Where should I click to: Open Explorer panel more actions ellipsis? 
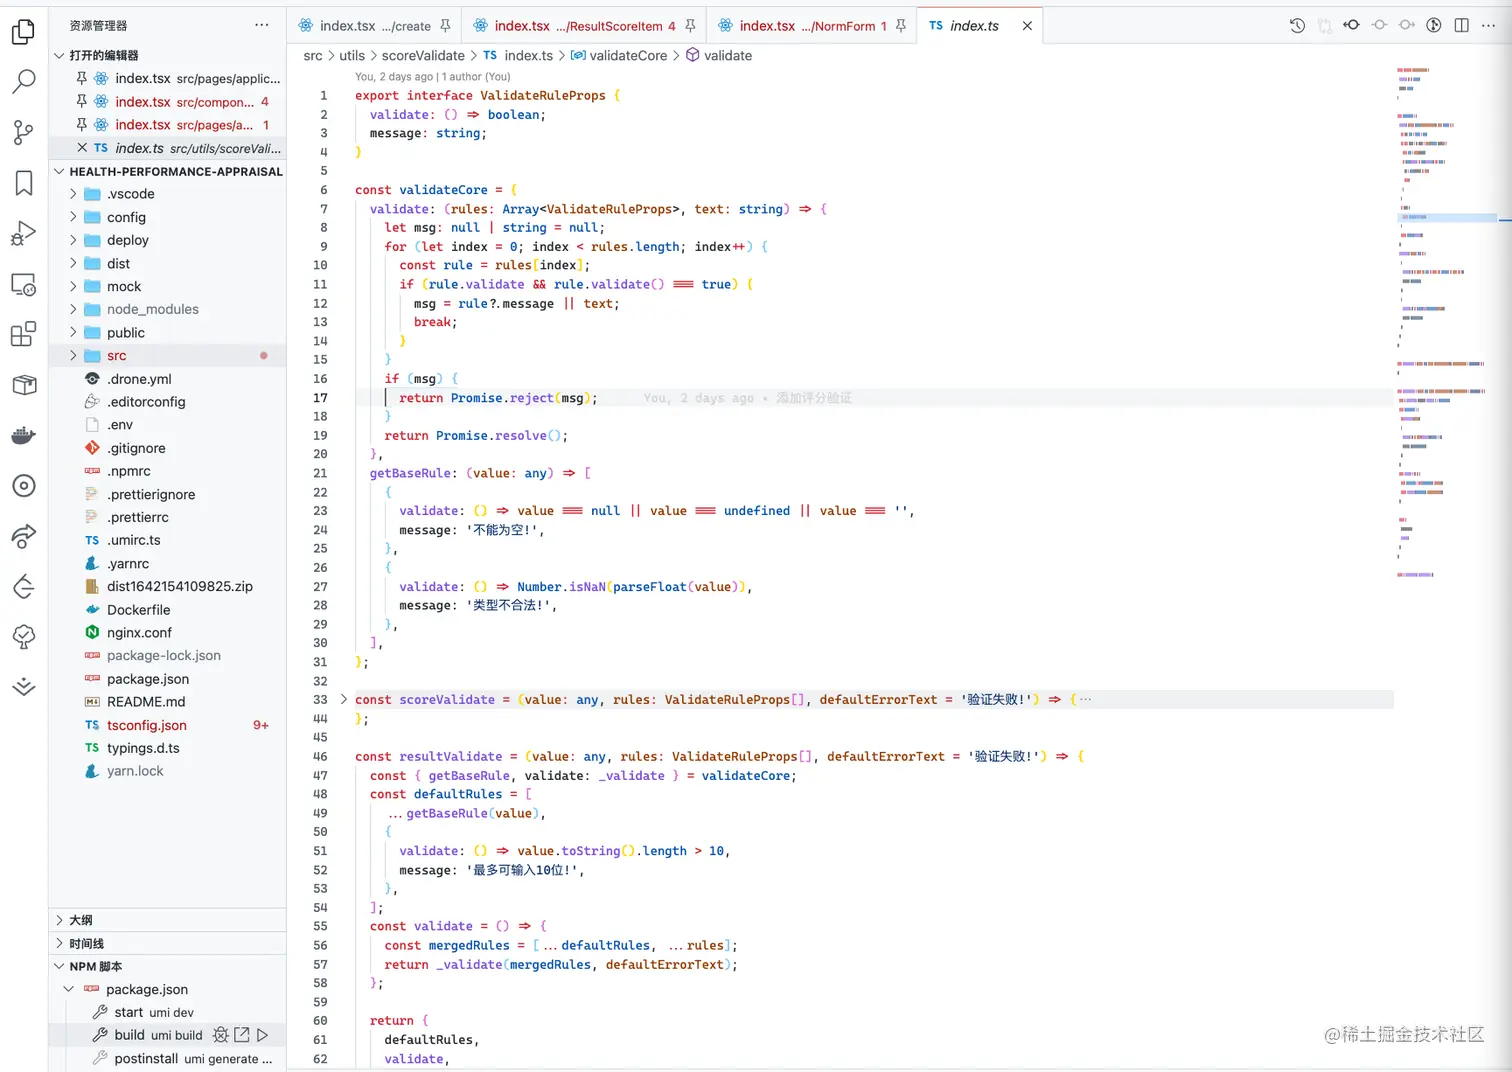(x=262, y=25)
